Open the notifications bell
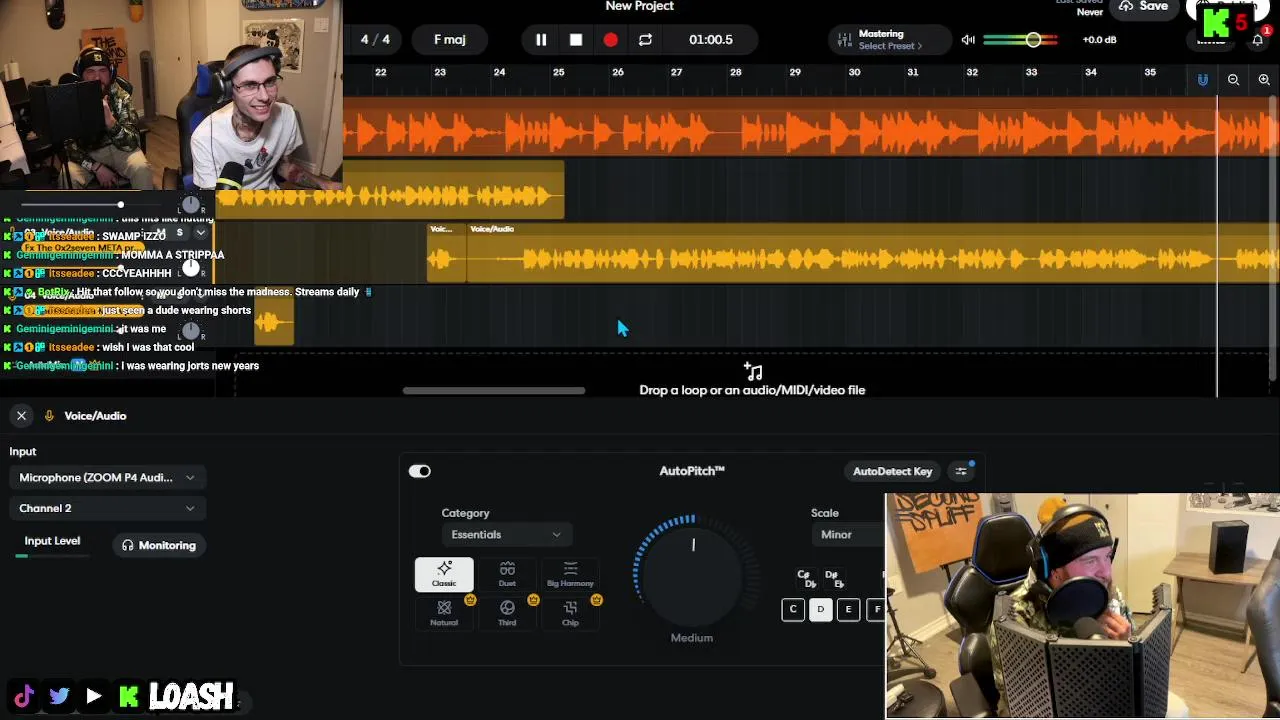 (1258, 40)
